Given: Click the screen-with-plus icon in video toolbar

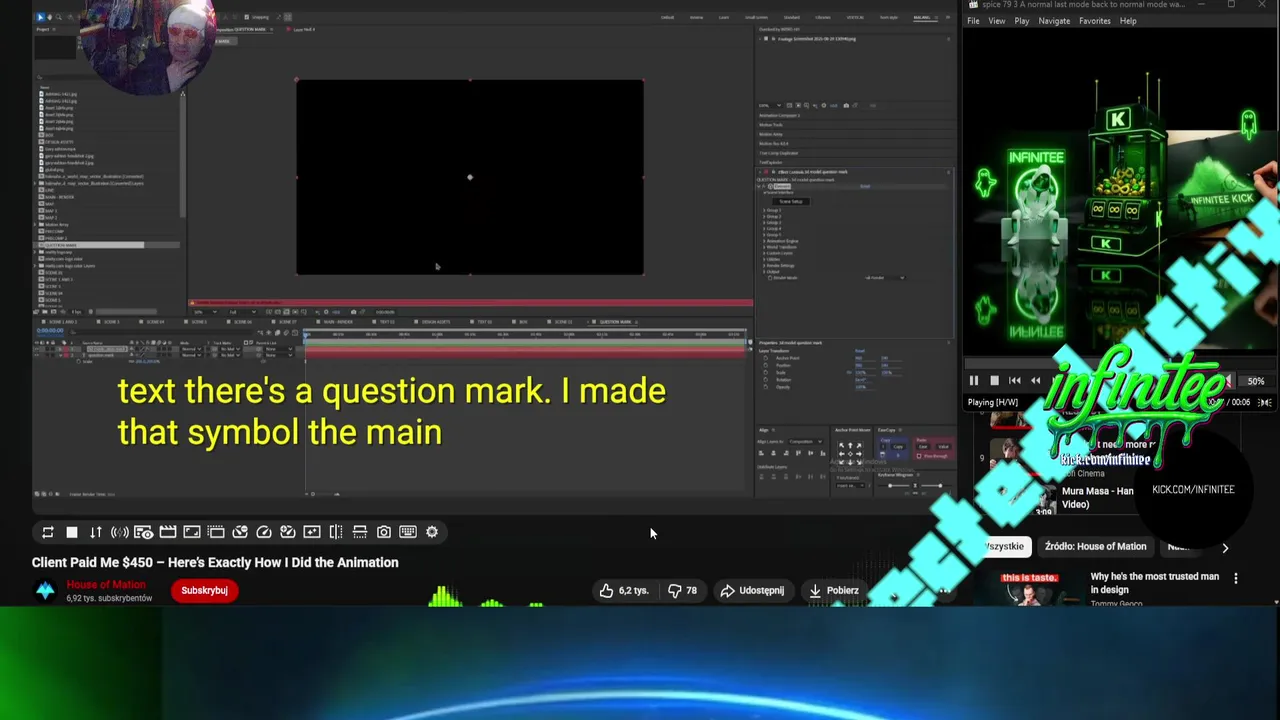Looking at the screenshot, I should [x=312, y=532].
